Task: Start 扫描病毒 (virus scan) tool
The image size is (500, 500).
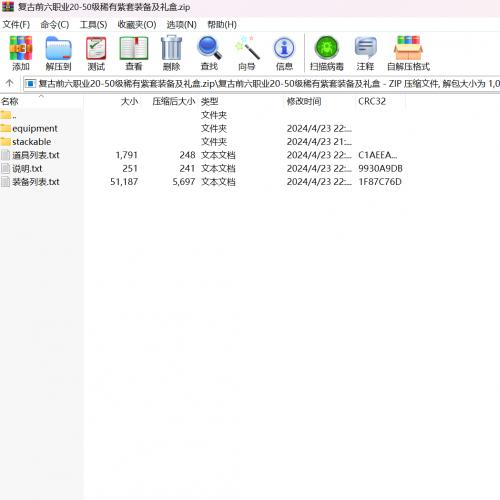Action: click(x=327, y=53)
